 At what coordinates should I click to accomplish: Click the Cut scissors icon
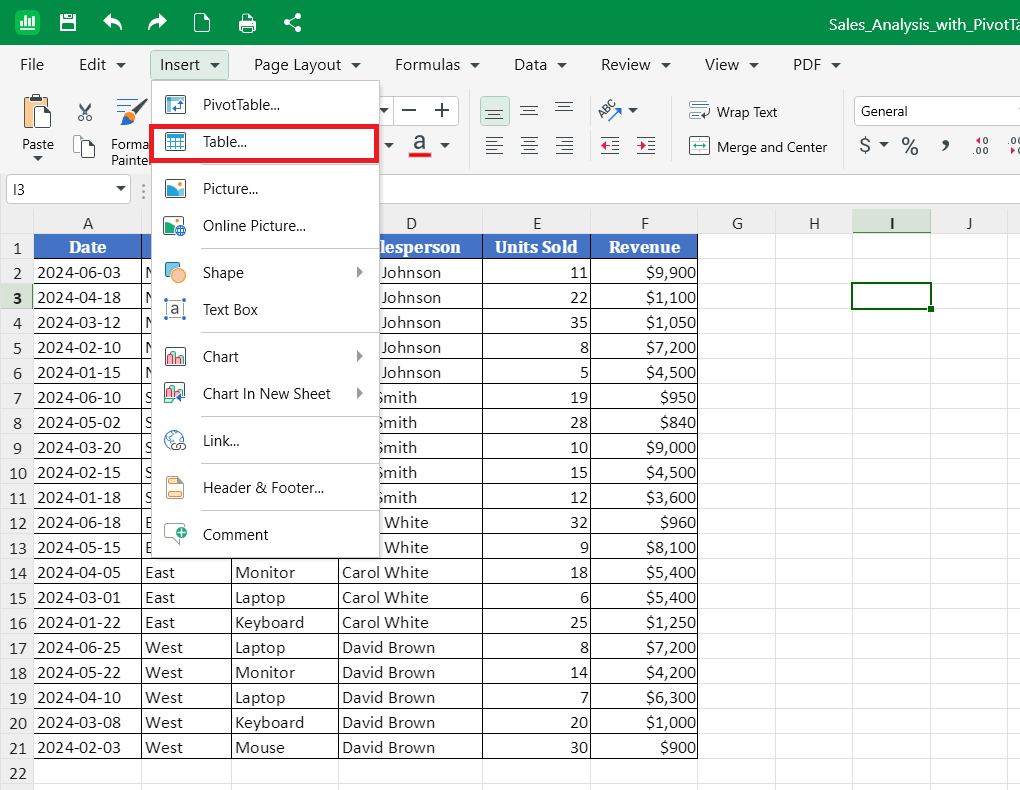point(85,112)
